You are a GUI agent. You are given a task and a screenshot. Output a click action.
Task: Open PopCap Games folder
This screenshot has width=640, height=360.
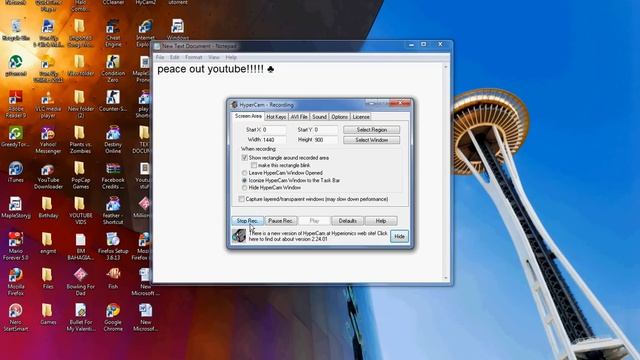click(80, 175)
